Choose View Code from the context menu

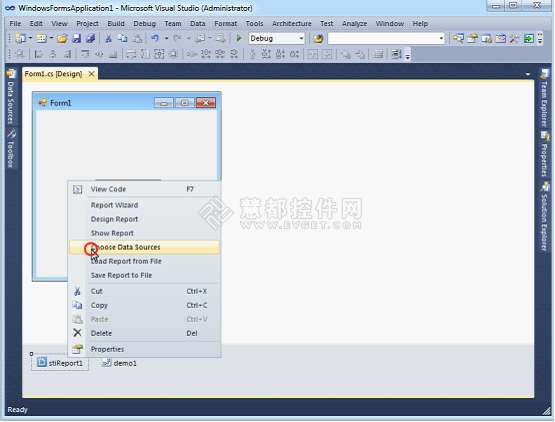click(x=144, y=189)
